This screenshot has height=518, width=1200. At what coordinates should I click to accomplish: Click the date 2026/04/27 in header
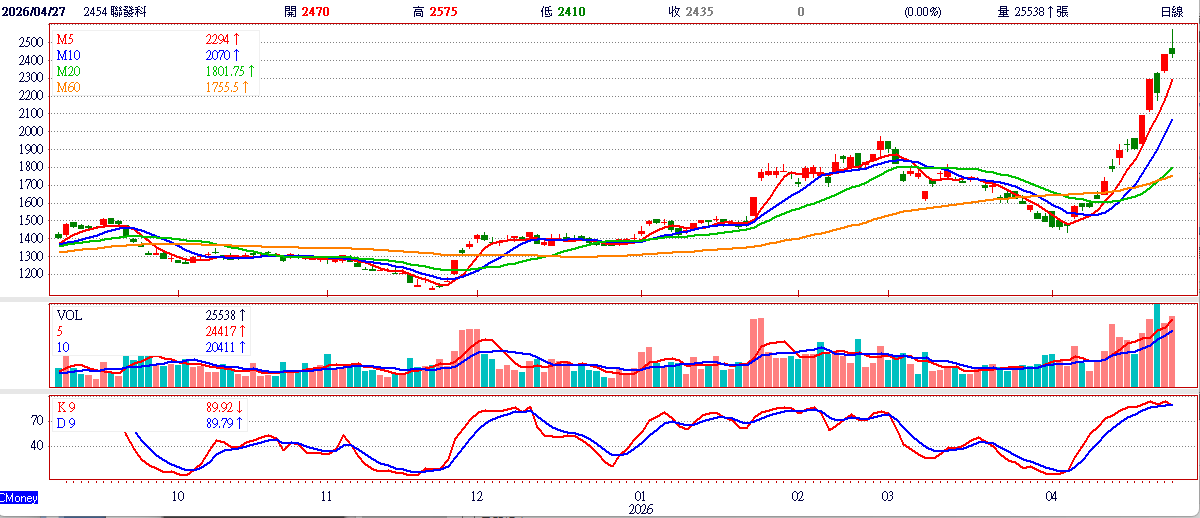click(36, 11)
